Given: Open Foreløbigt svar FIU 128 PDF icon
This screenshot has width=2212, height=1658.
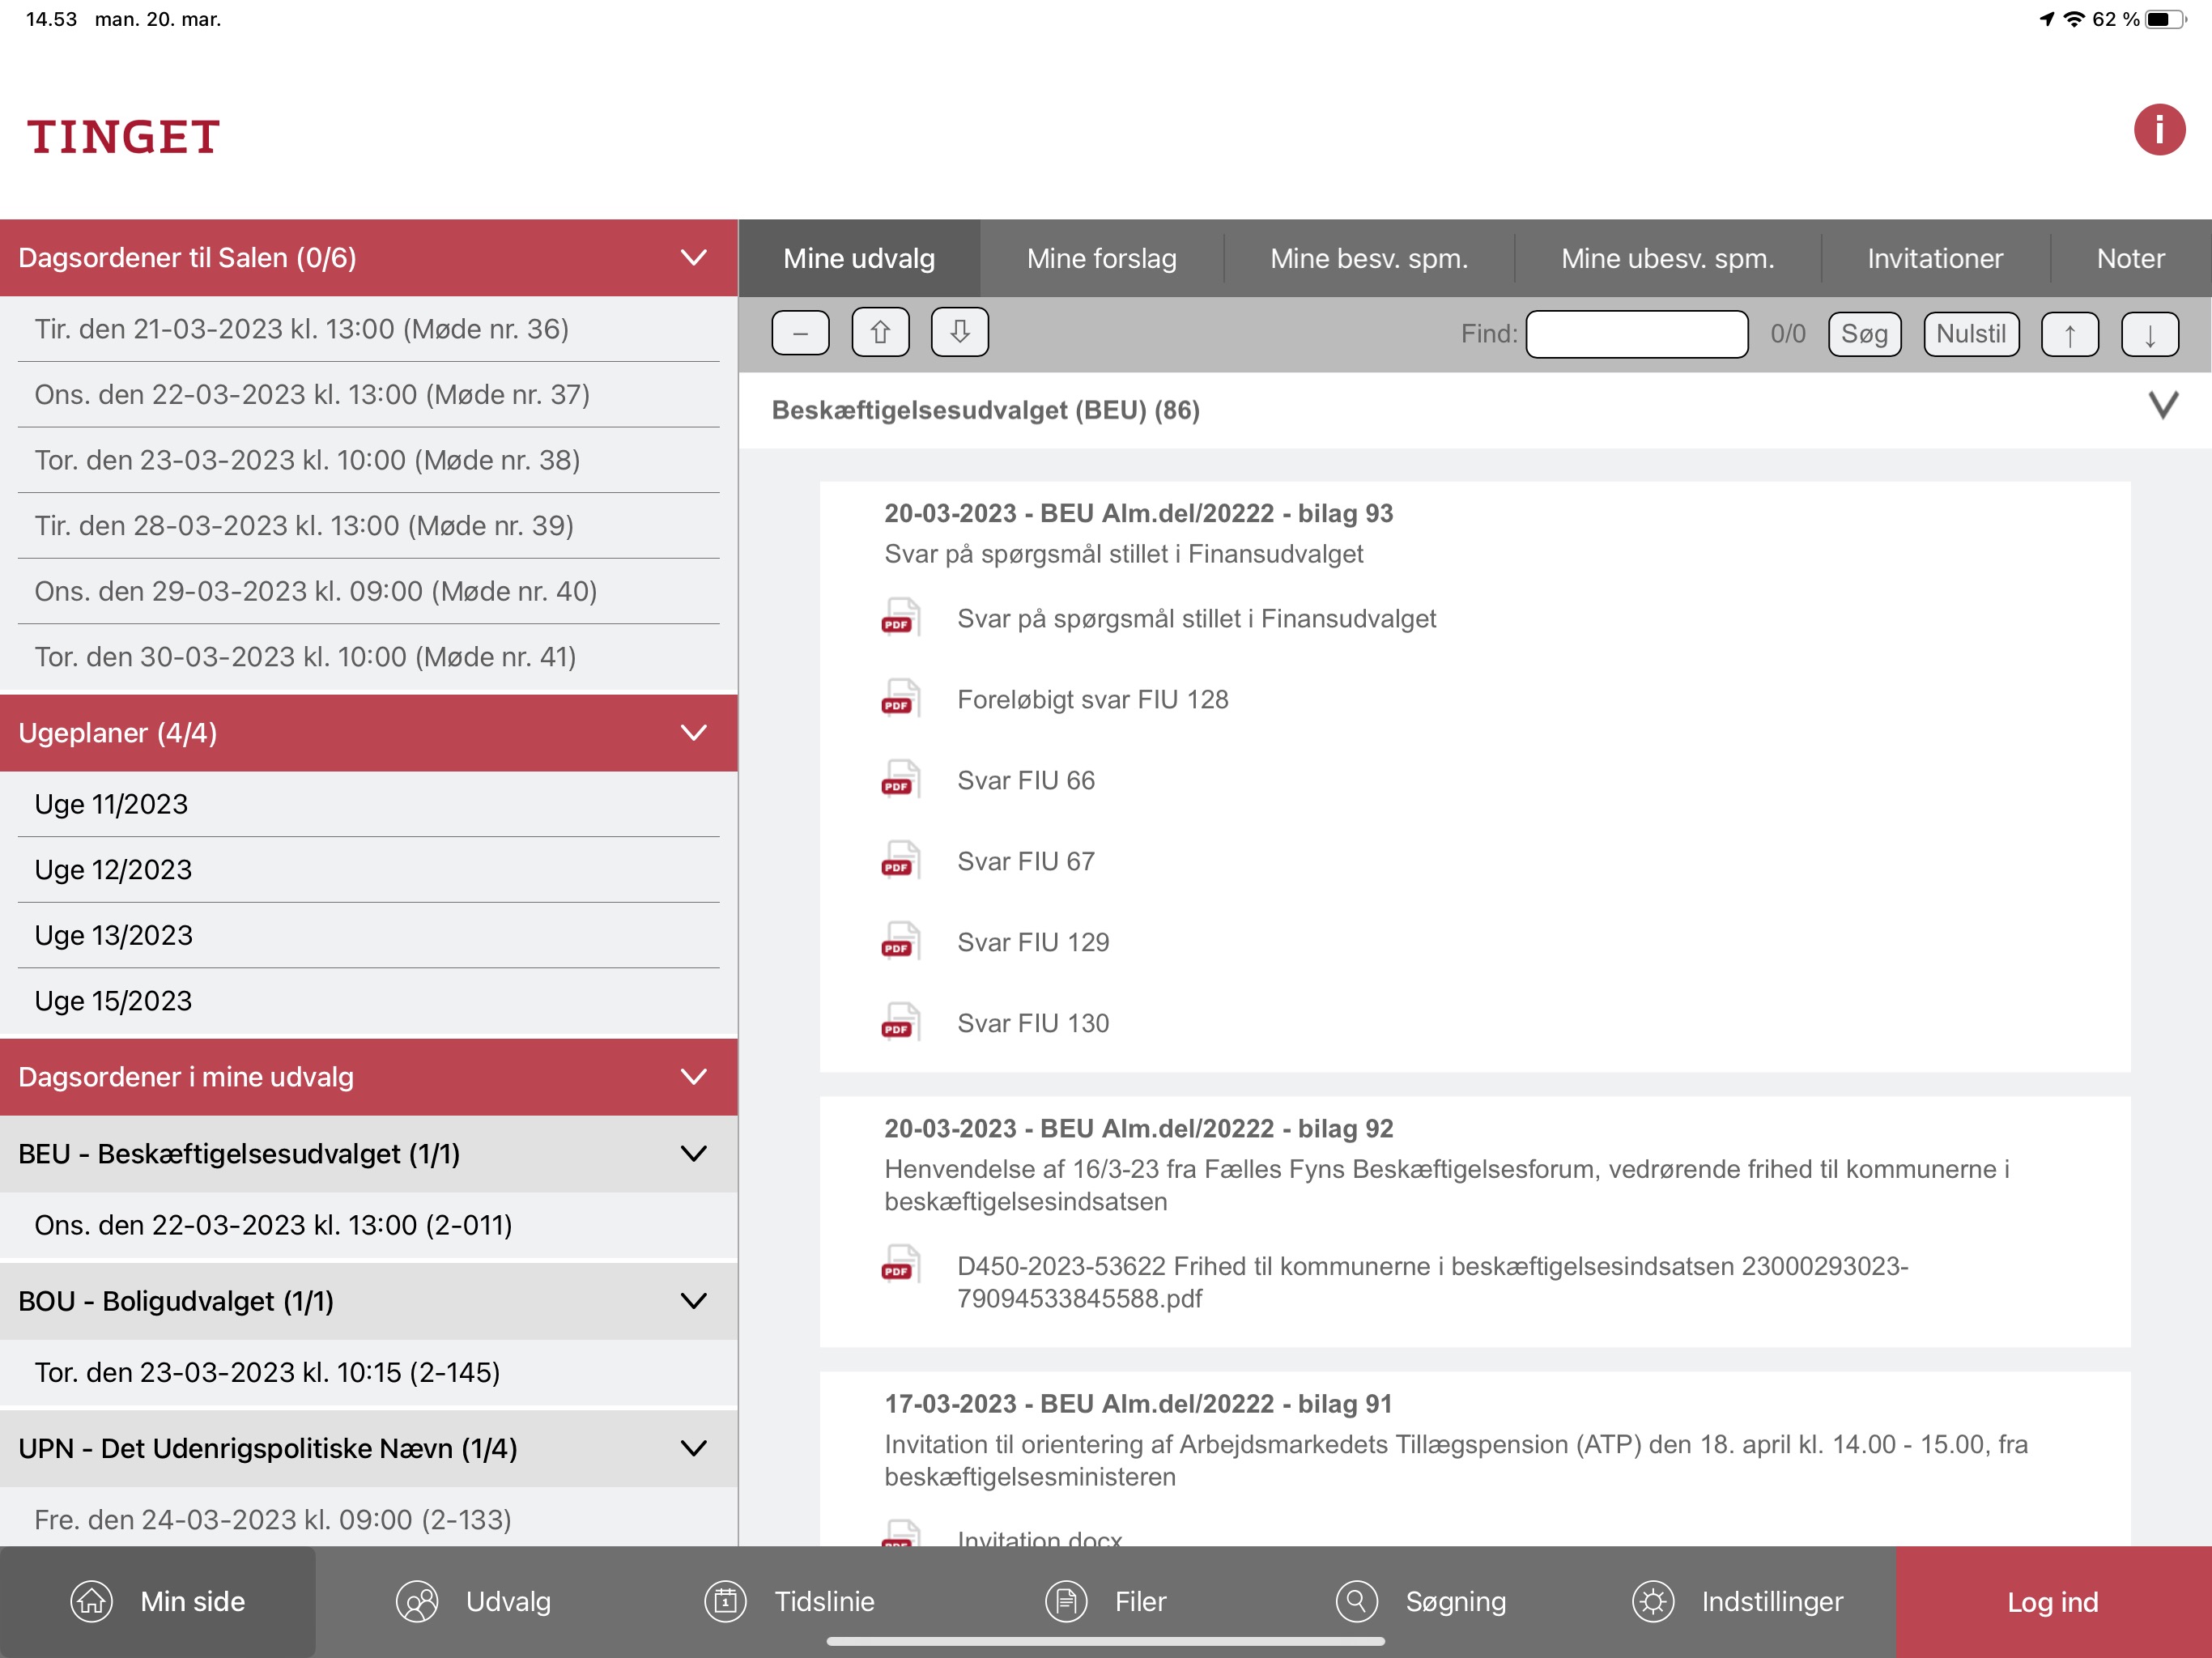Looking at the screenshot, I should click(899, 699).
